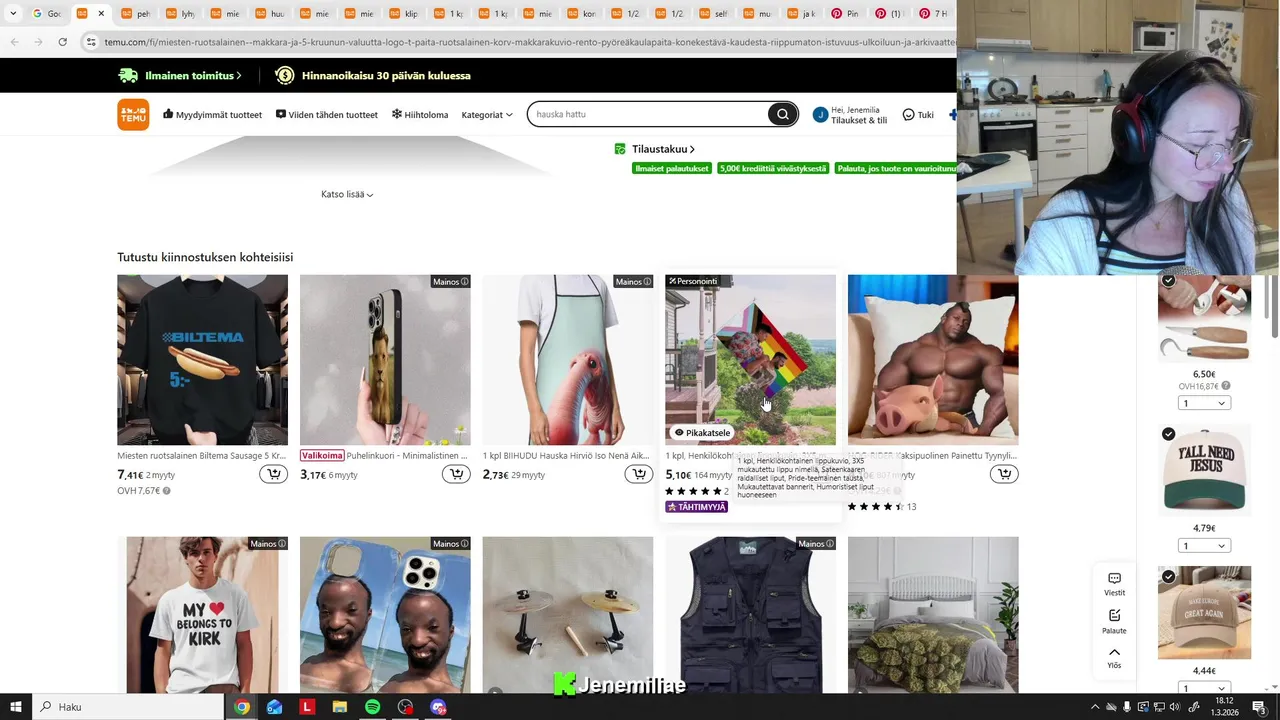The height and width of the screenshot is (720, 1280).
Task: Click the search input field
Action: click(x=650, y=114)
